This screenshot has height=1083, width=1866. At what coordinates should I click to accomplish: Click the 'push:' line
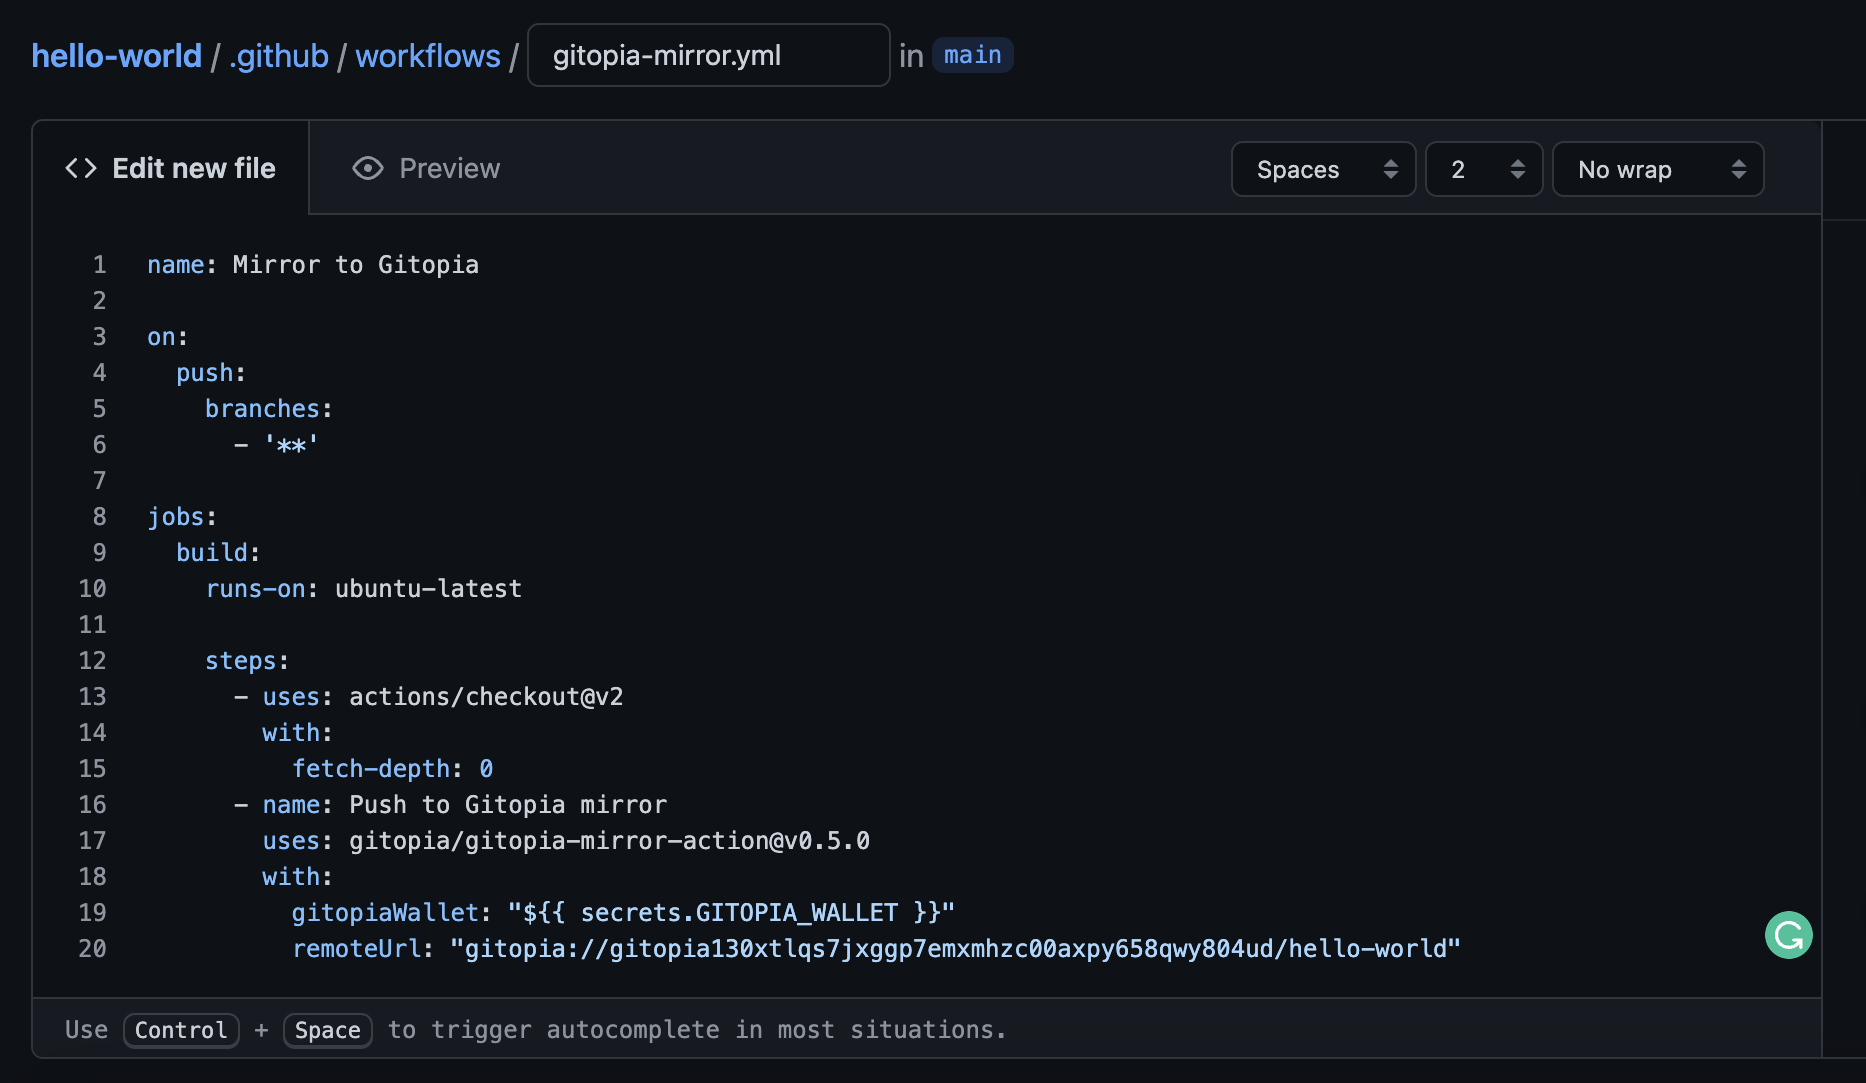click(x=211, y=373)
